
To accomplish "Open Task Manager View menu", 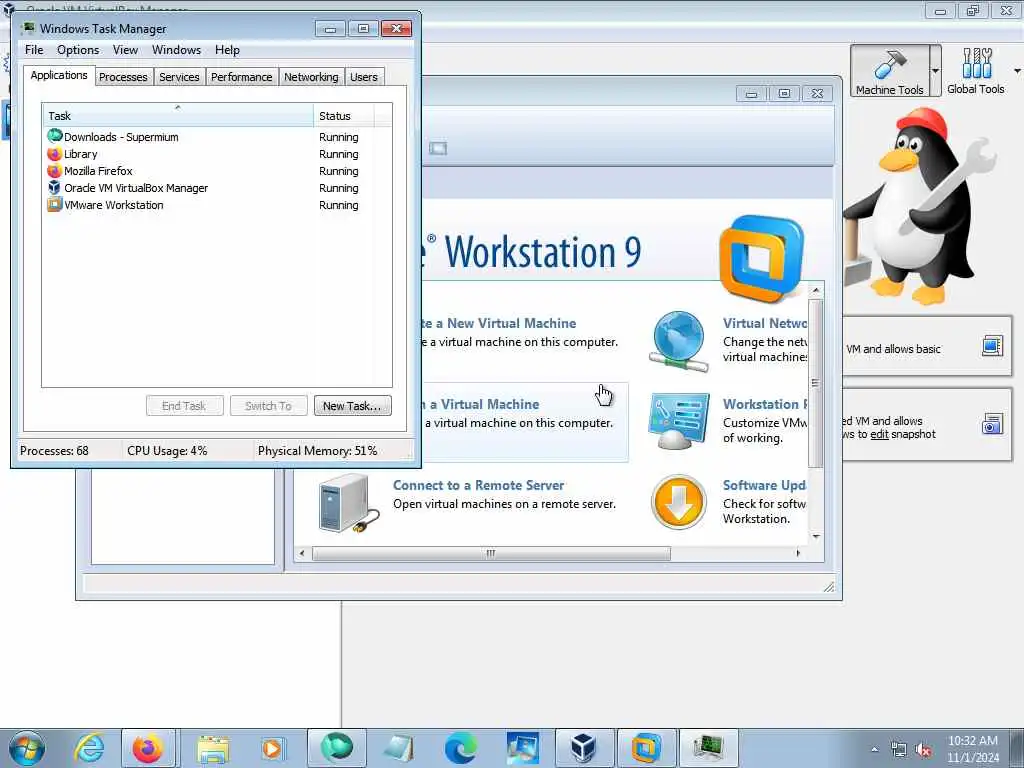I will pos(125,50).
